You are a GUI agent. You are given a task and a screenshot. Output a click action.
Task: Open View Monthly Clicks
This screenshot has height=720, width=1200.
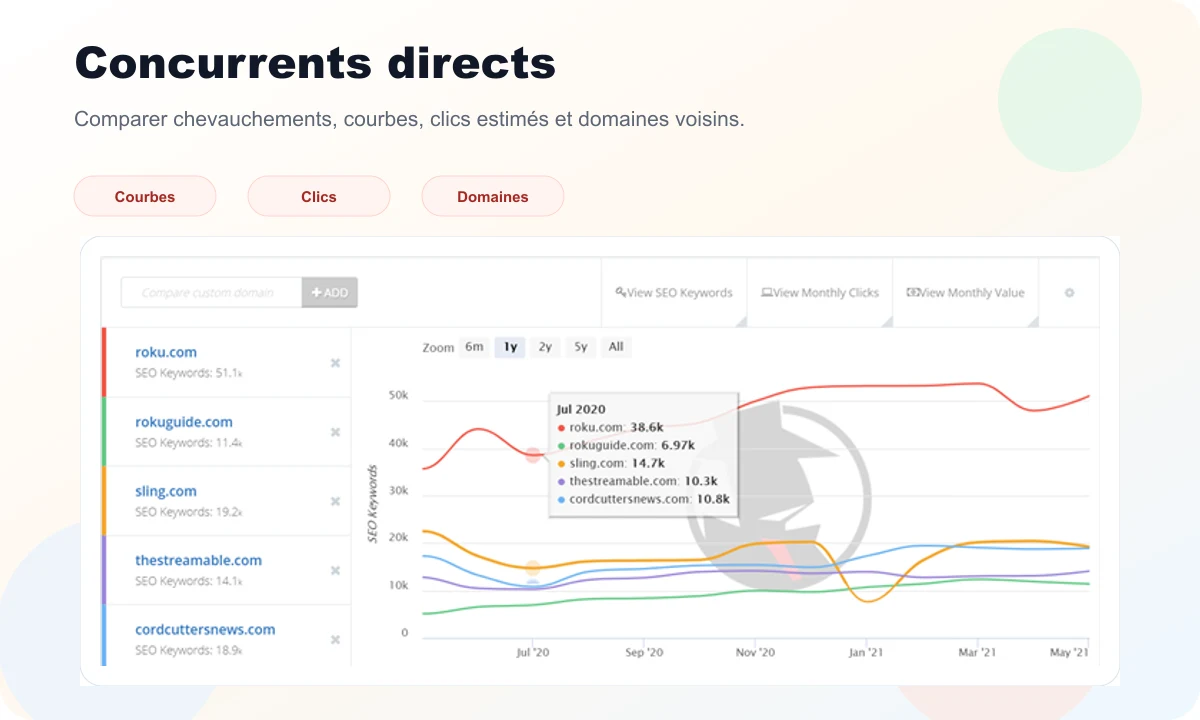820,292
